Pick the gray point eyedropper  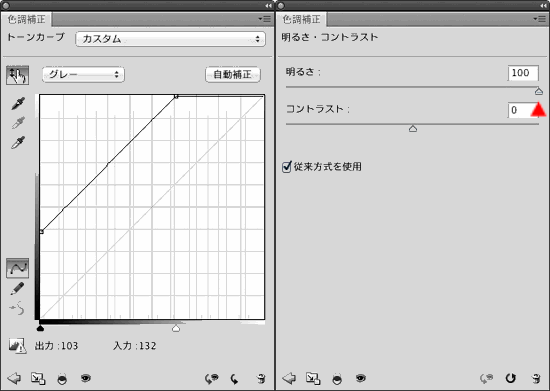pos(18,123)
